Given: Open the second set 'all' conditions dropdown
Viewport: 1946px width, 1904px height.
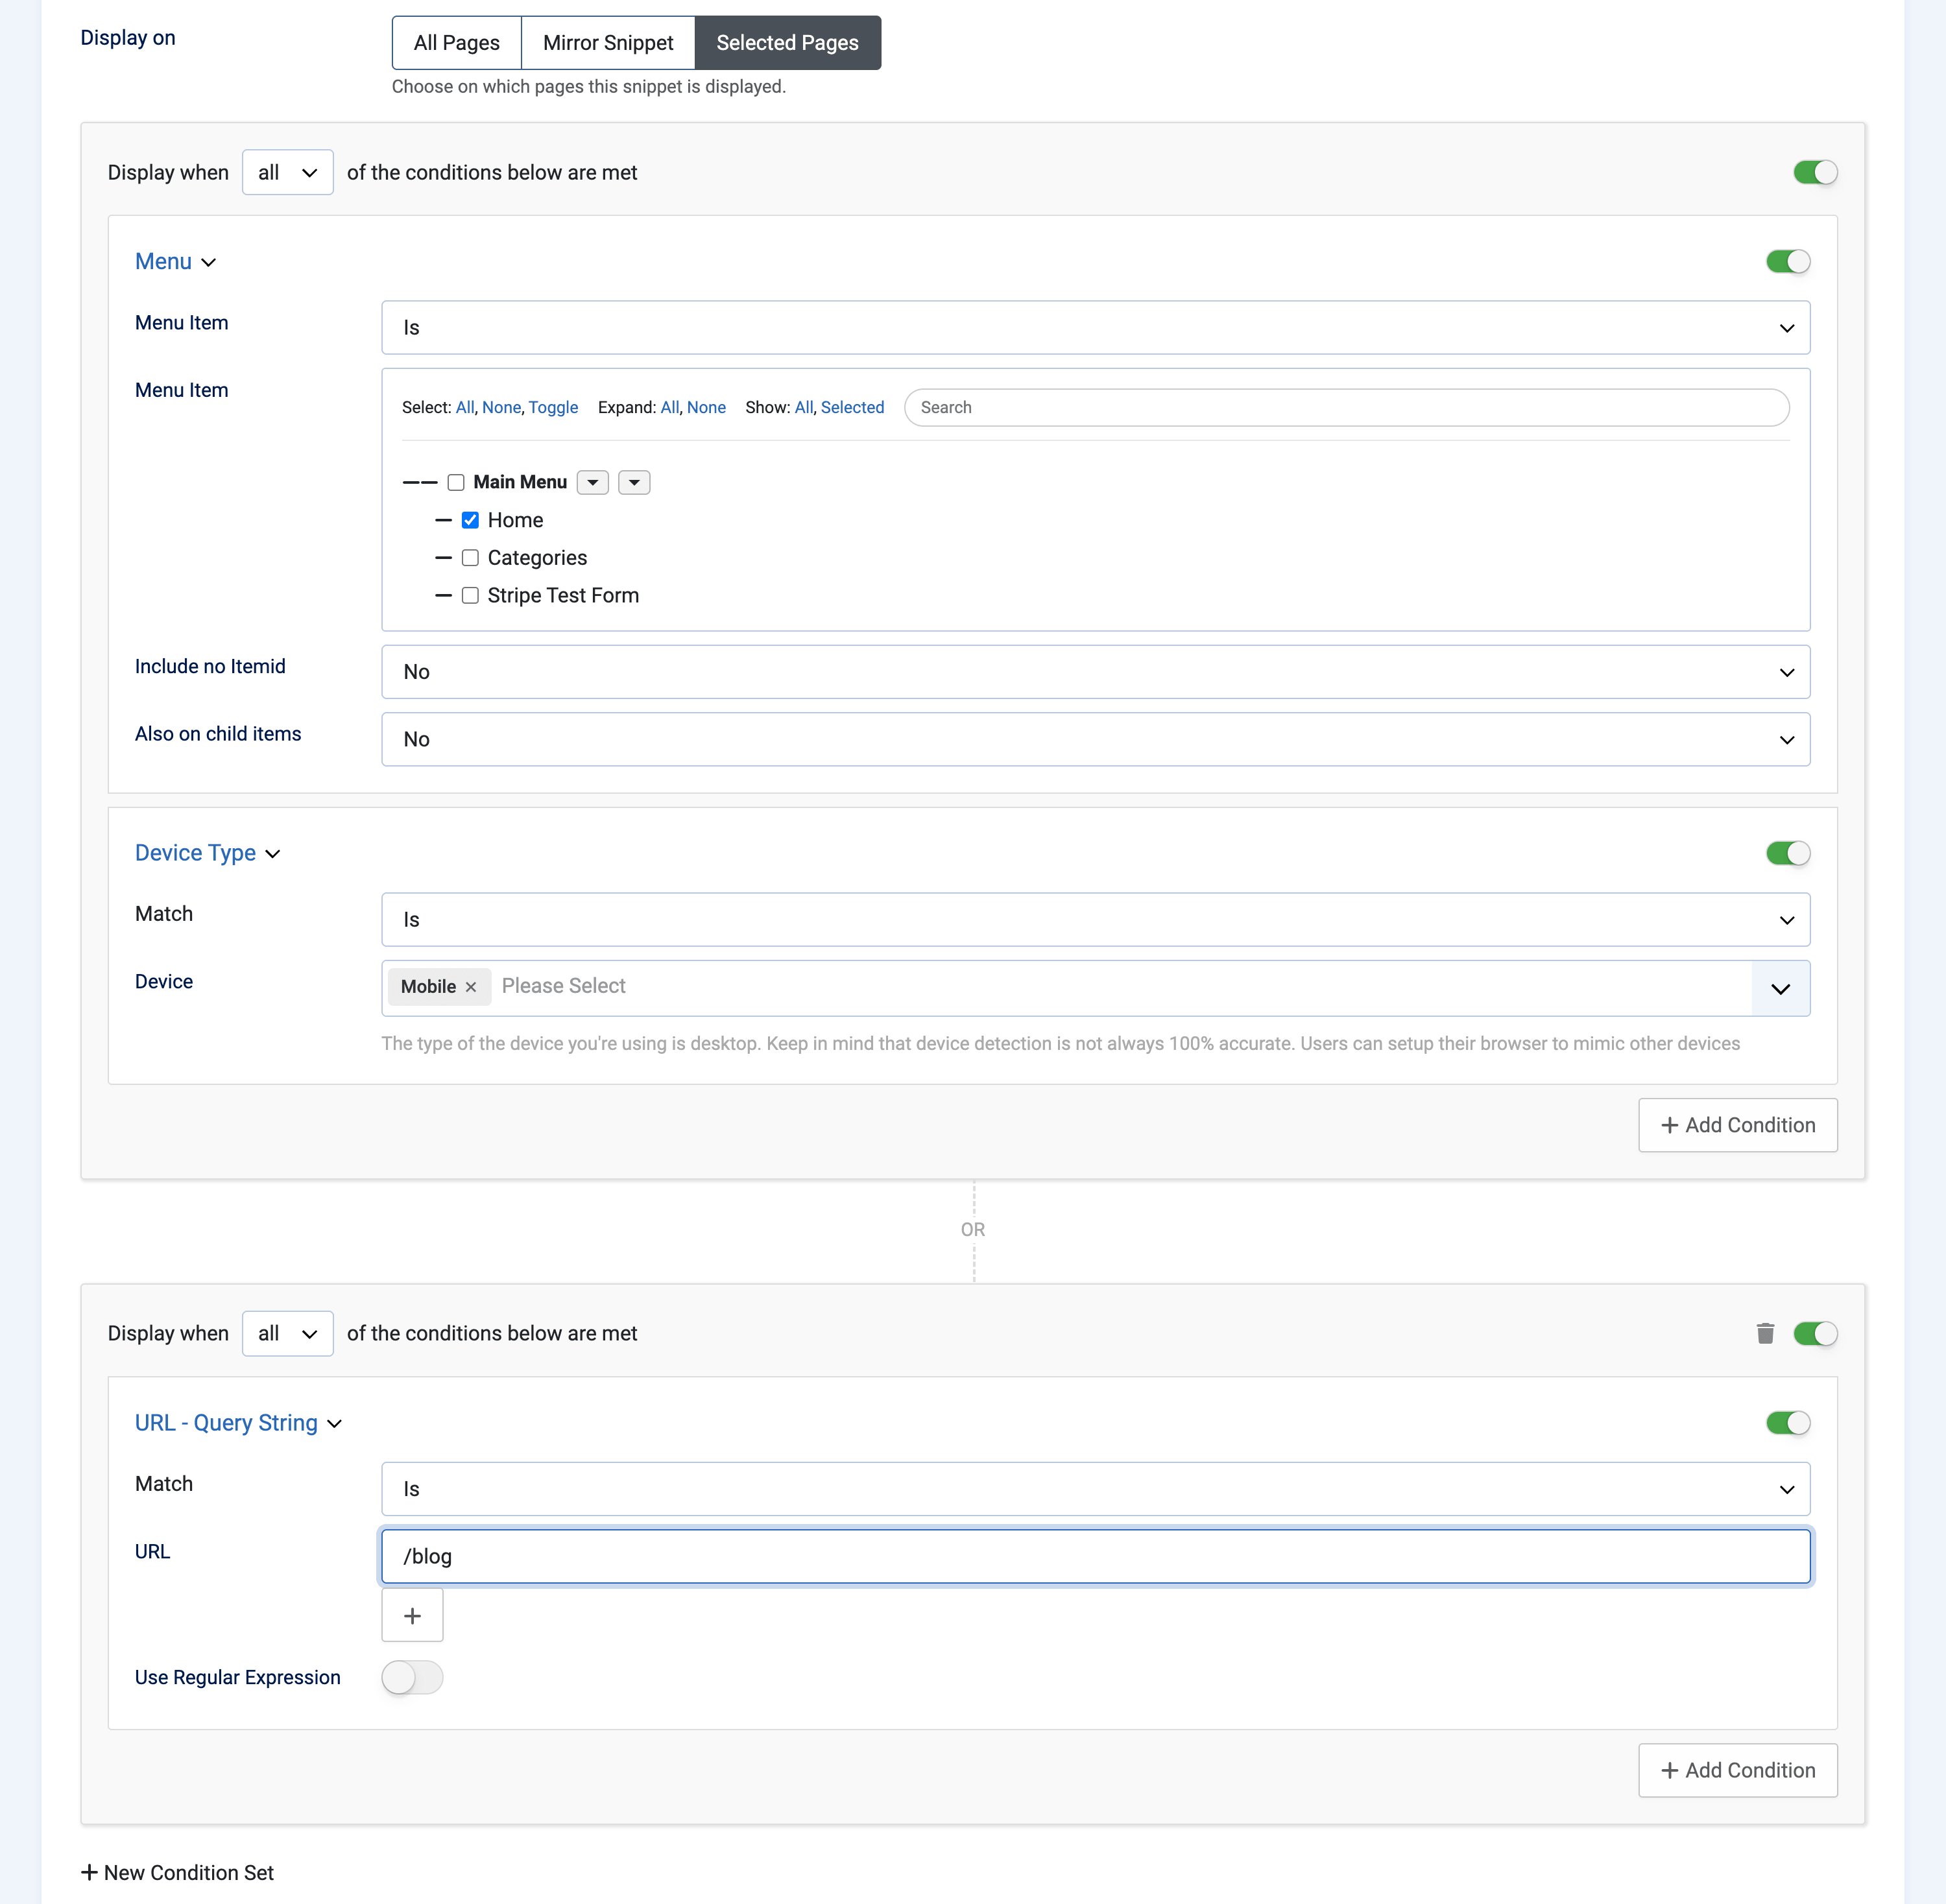Looking at the screenshot, I should pyautogui.click(x=287, y=1333).
